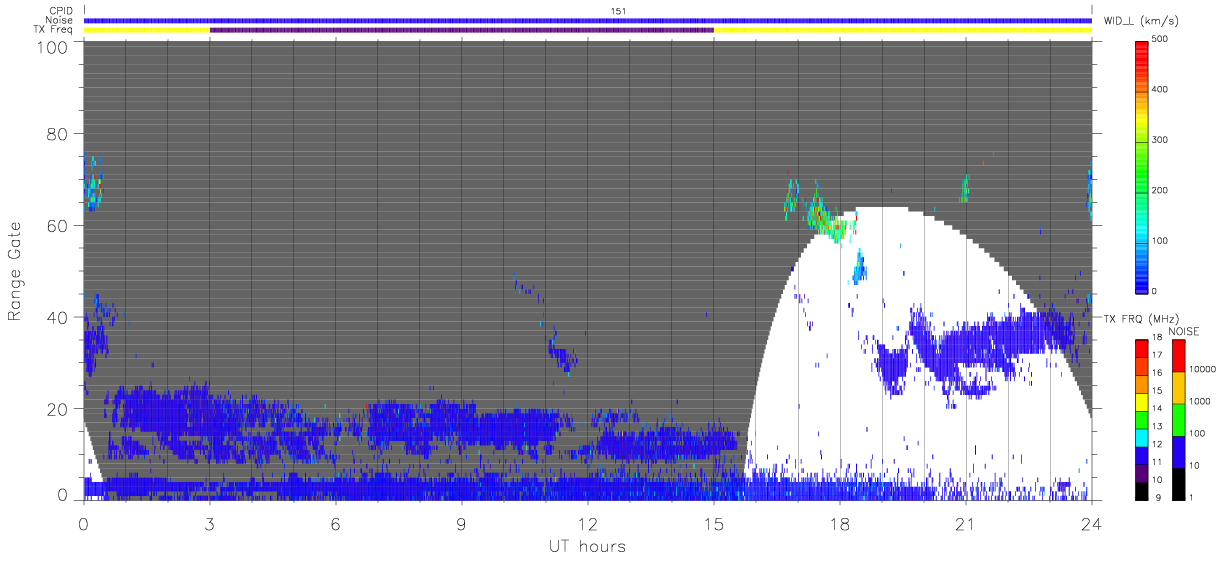Pick the green middle section of WID colorbar
The width and height of the screenshot is (1228, 567).
(1142, 170)
